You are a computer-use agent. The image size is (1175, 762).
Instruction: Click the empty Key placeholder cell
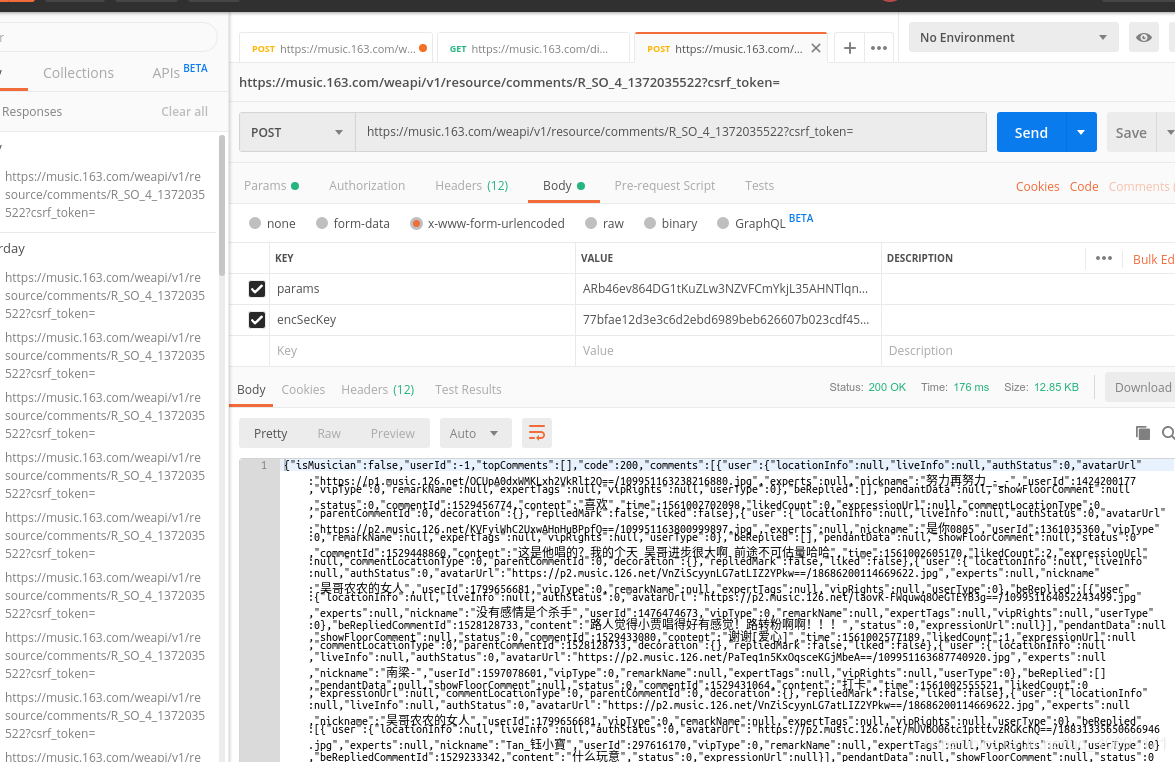(x=422, y=351)
